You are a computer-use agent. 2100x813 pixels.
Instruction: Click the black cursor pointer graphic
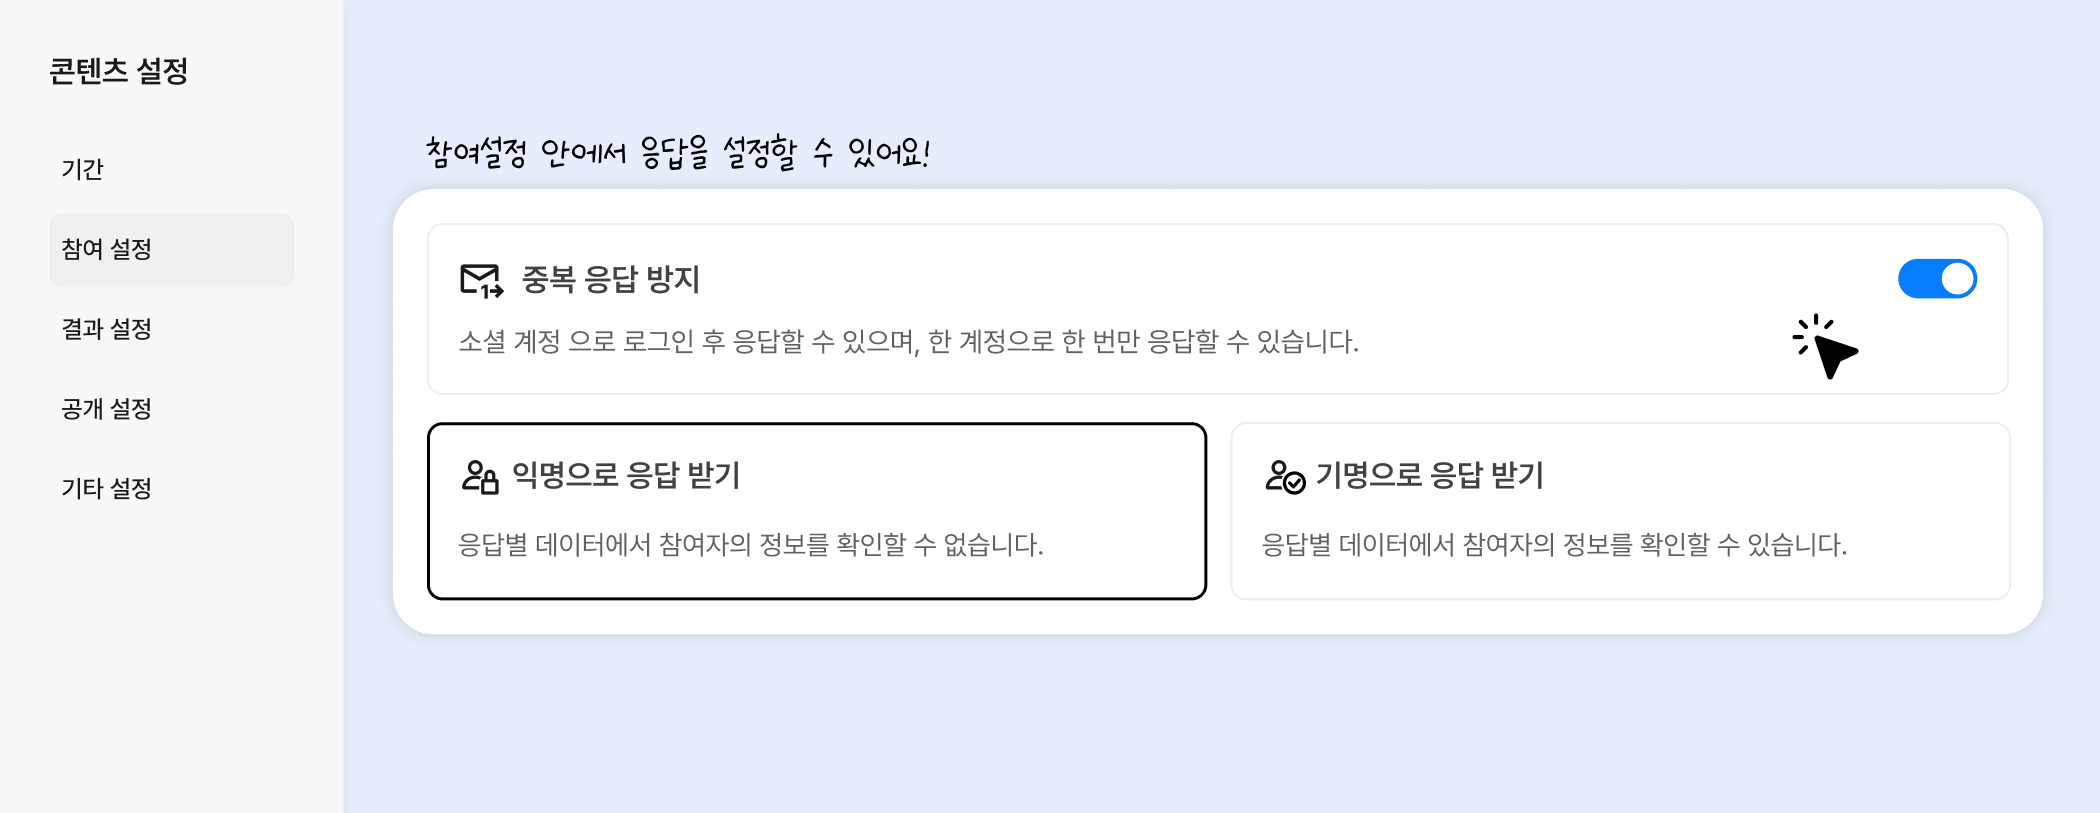tap(1830, 351)
